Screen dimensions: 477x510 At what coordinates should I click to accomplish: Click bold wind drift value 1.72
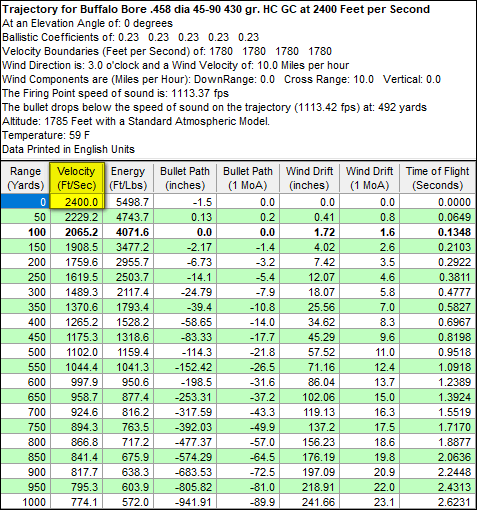[x=309, y=232]
